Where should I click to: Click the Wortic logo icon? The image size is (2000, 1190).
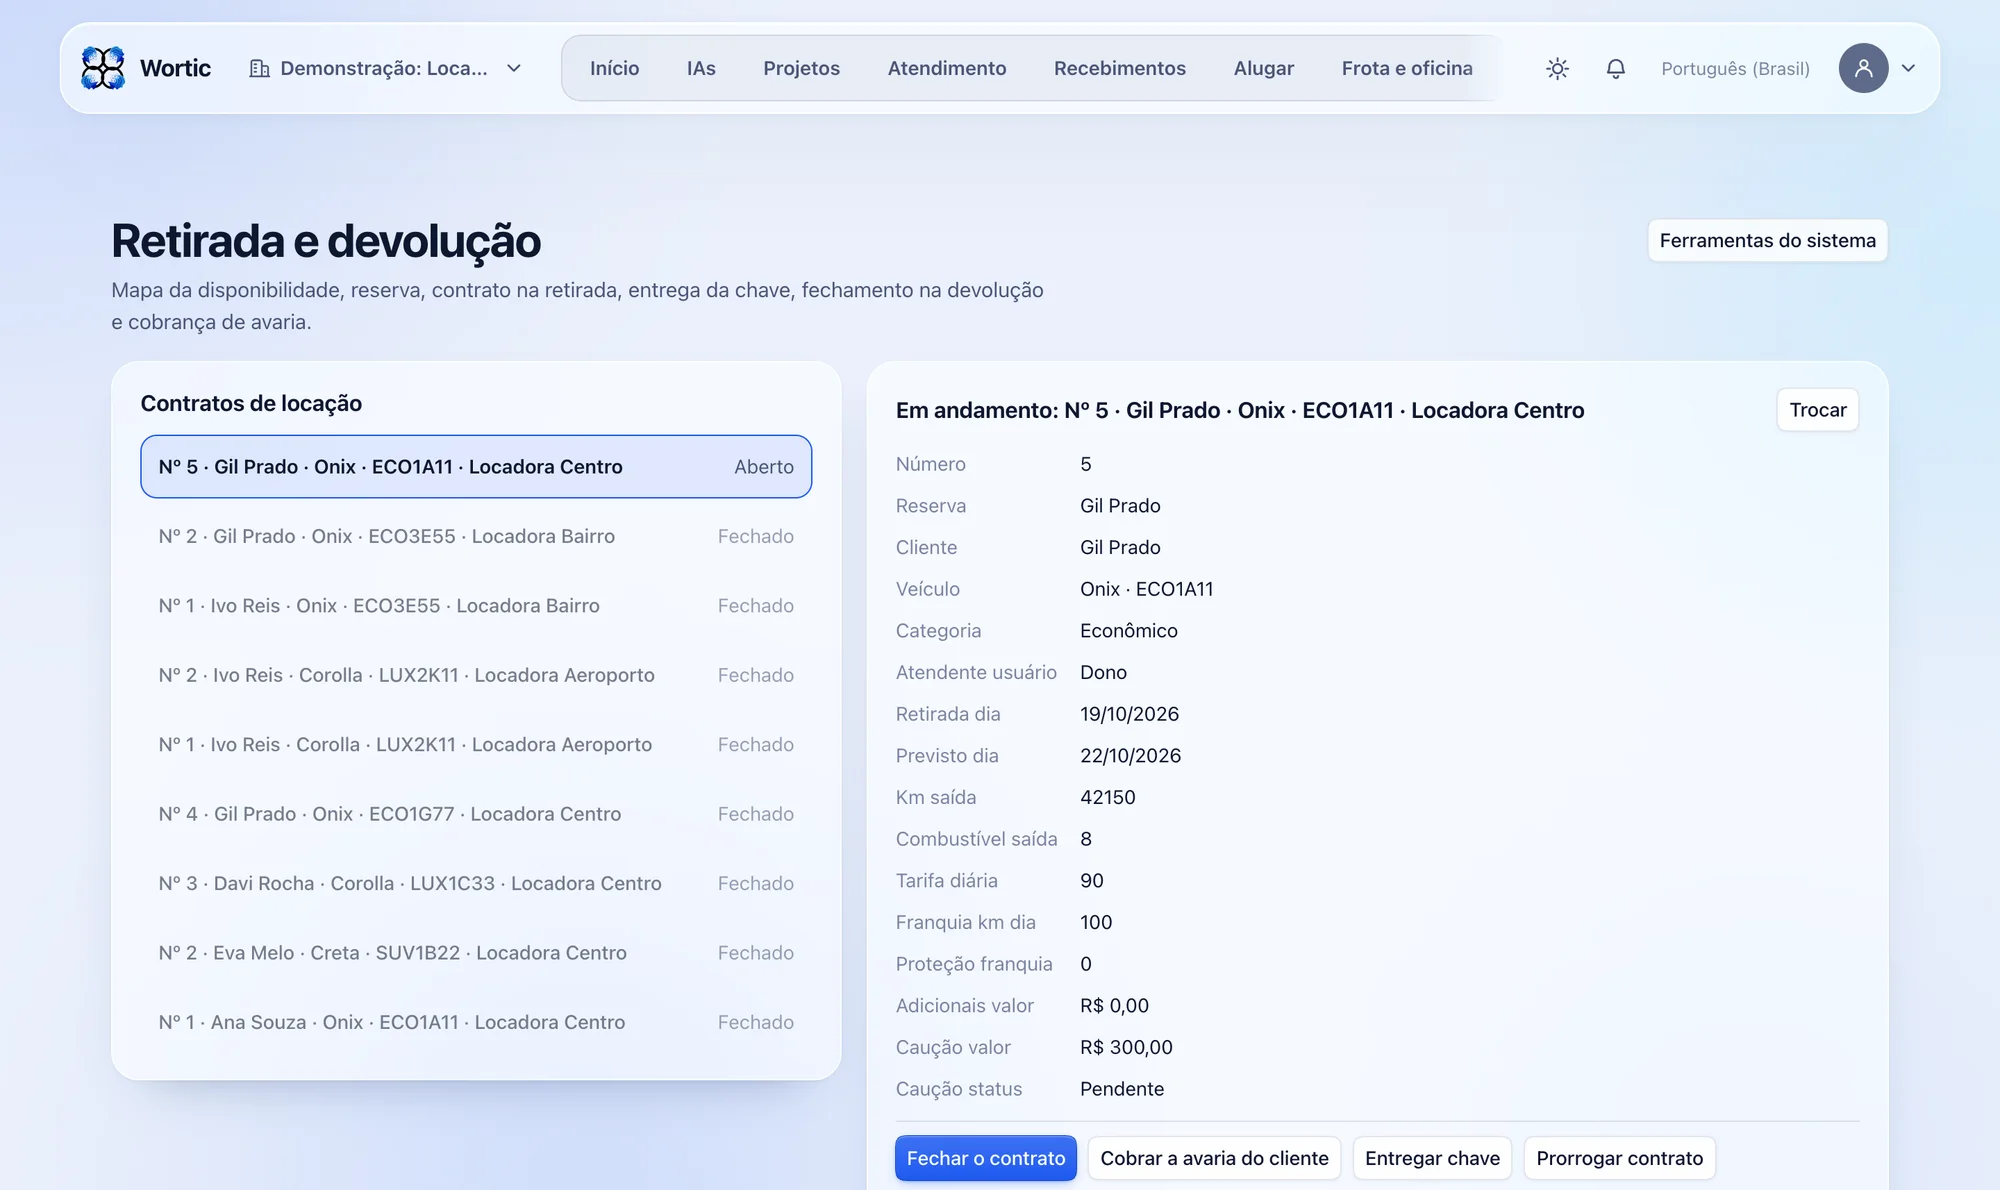(103, 68)
